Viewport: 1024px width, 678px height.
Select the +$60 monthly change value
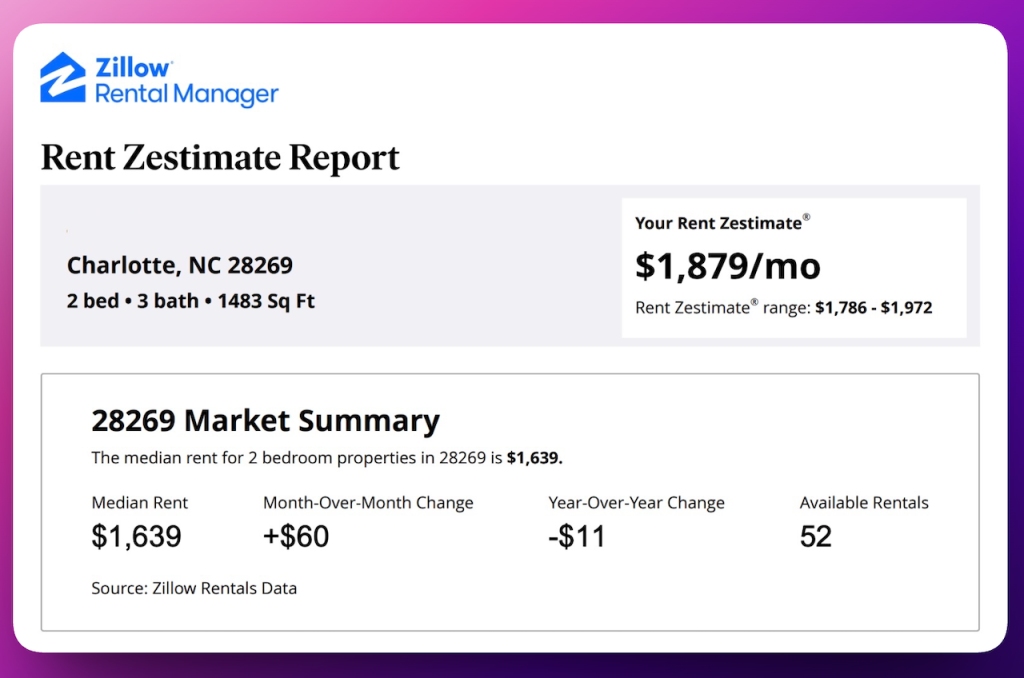click(x=296, y=537)
